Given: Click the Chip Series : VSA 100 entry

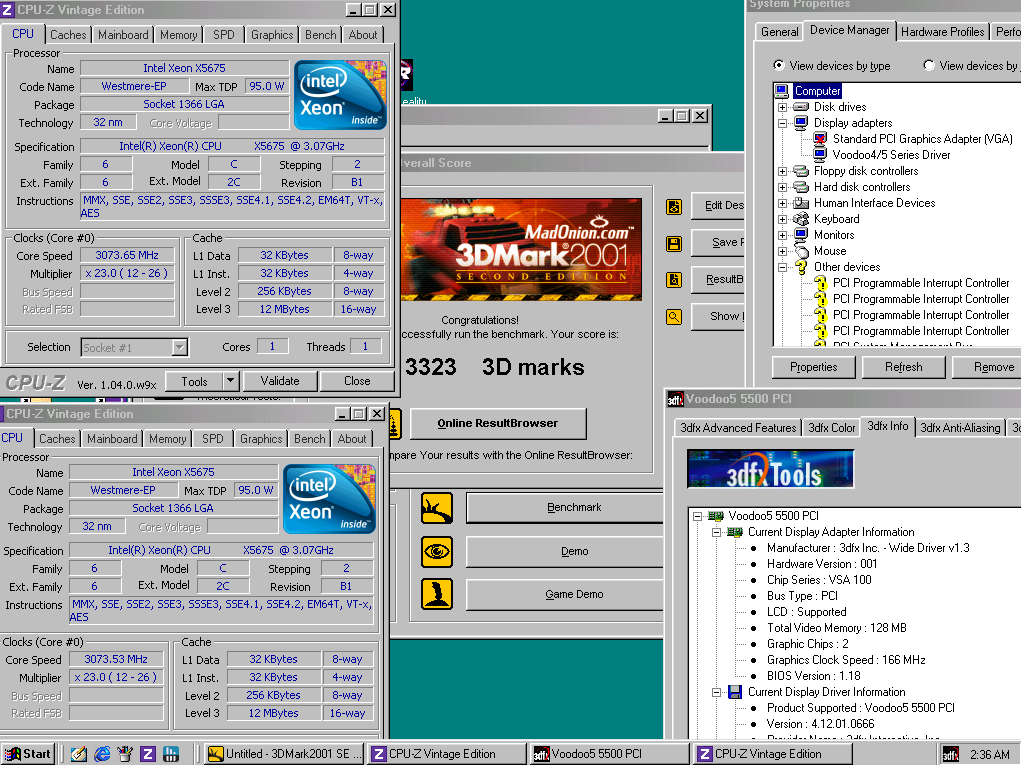Looking at the screenshot, I should coord(818,580).
